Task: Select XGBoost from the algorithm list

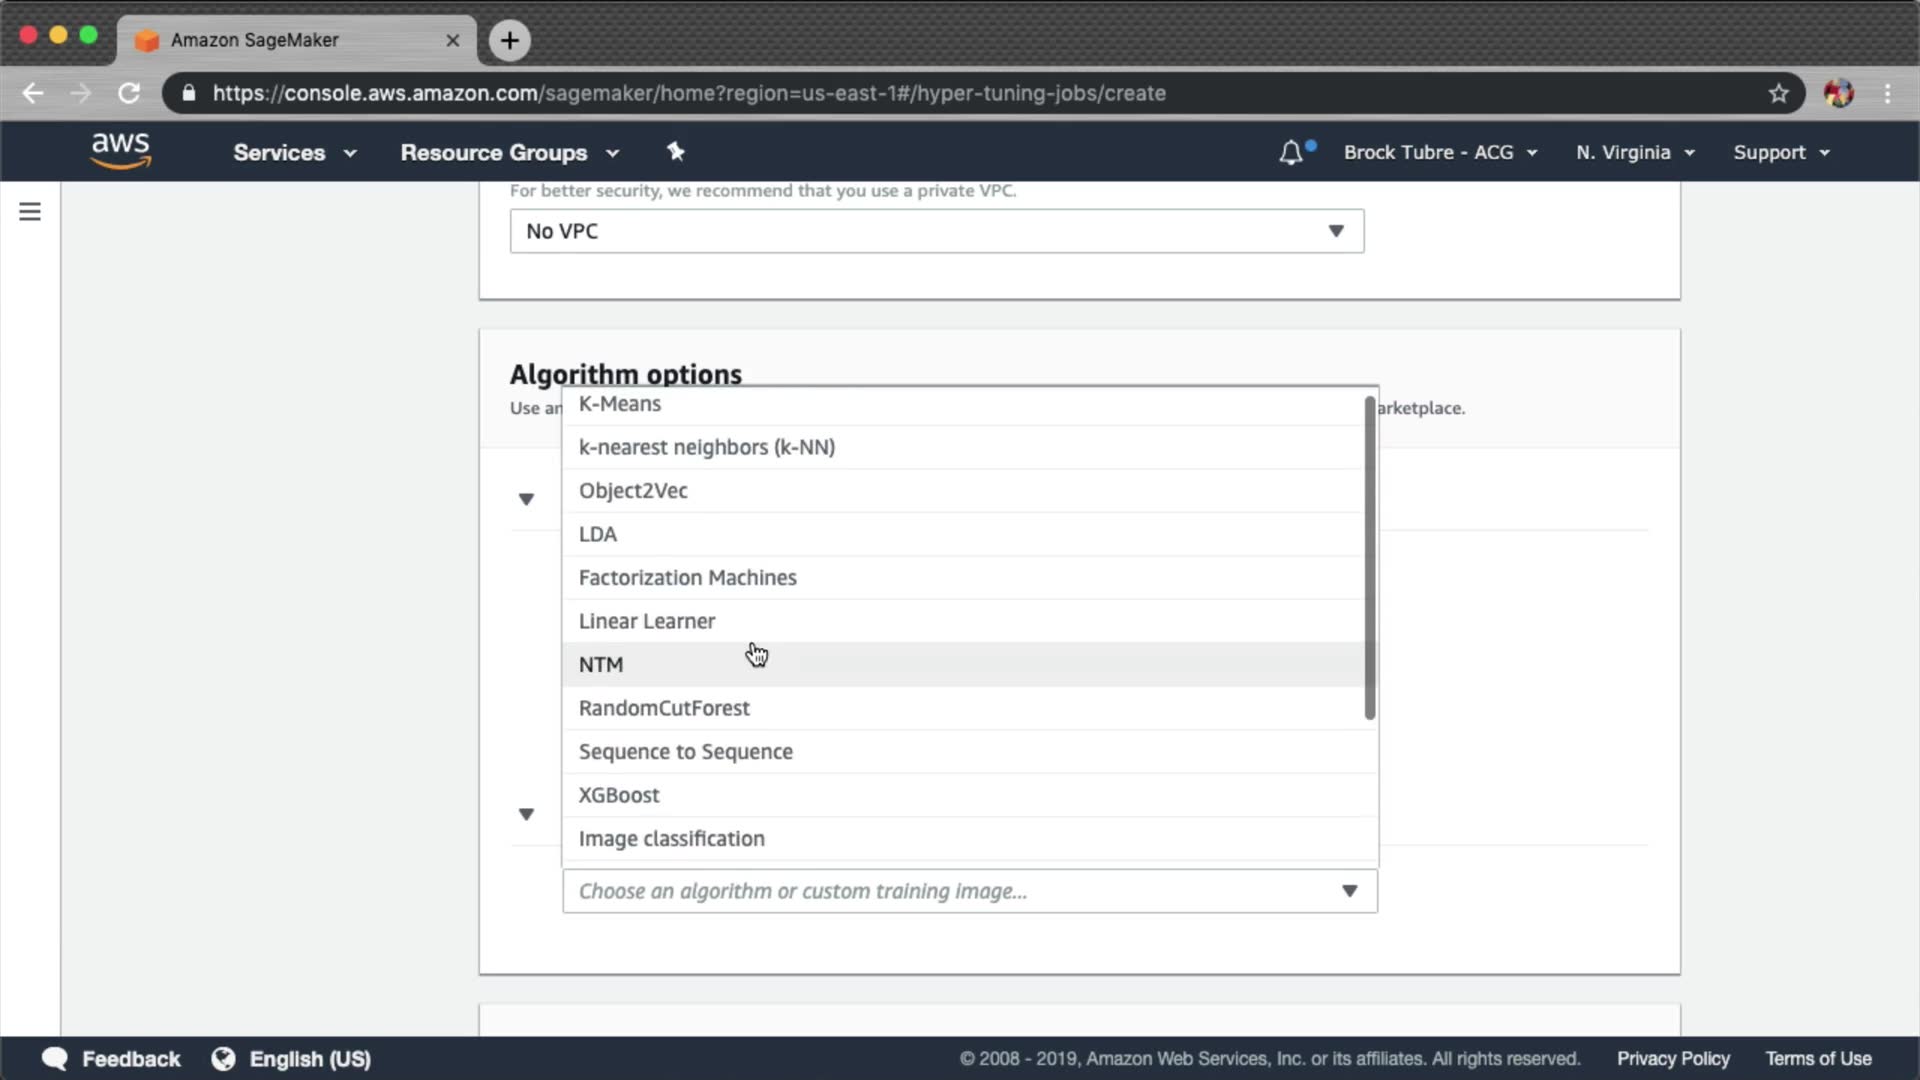Action: (619, 795)
